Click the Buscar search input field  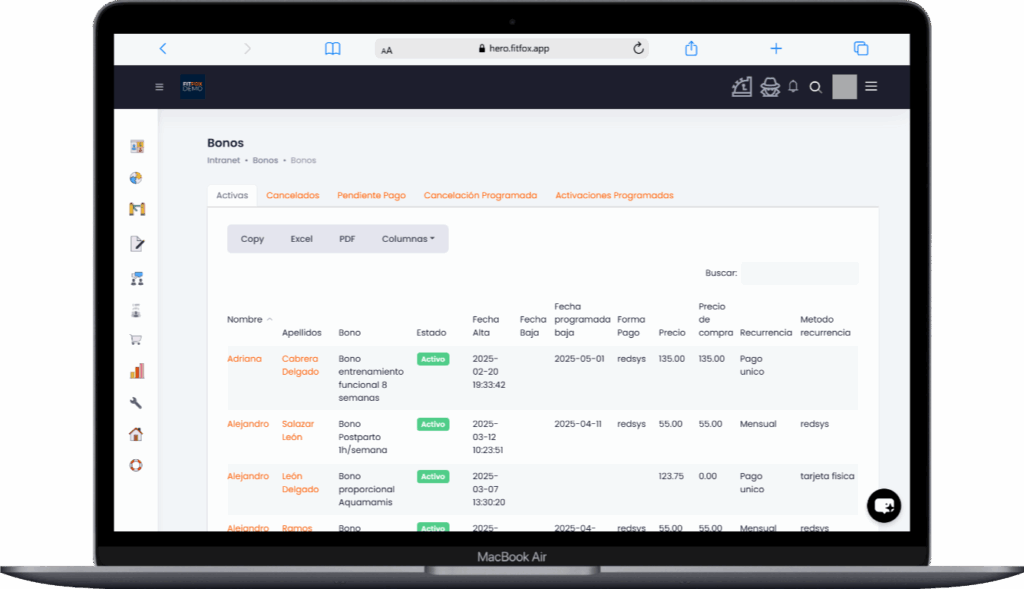pyautogui.click(x=799, y=273)
